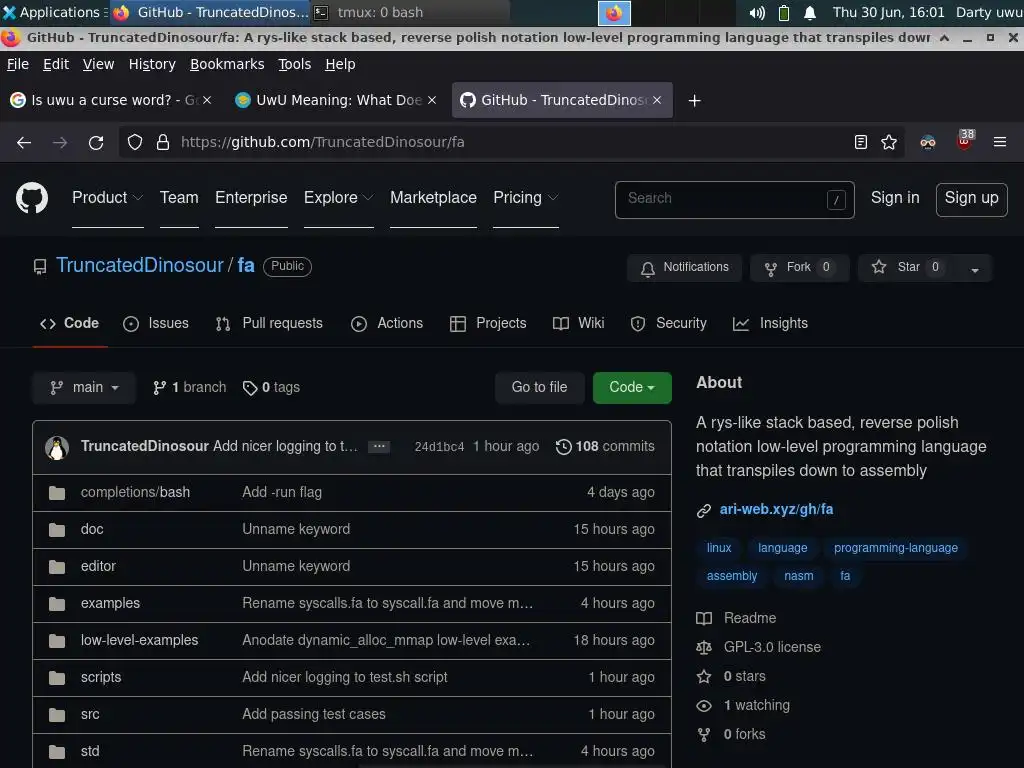
Task: Click the 24d1bc4 commit hash
Action: pyautogui.click(x=439, y=447)
